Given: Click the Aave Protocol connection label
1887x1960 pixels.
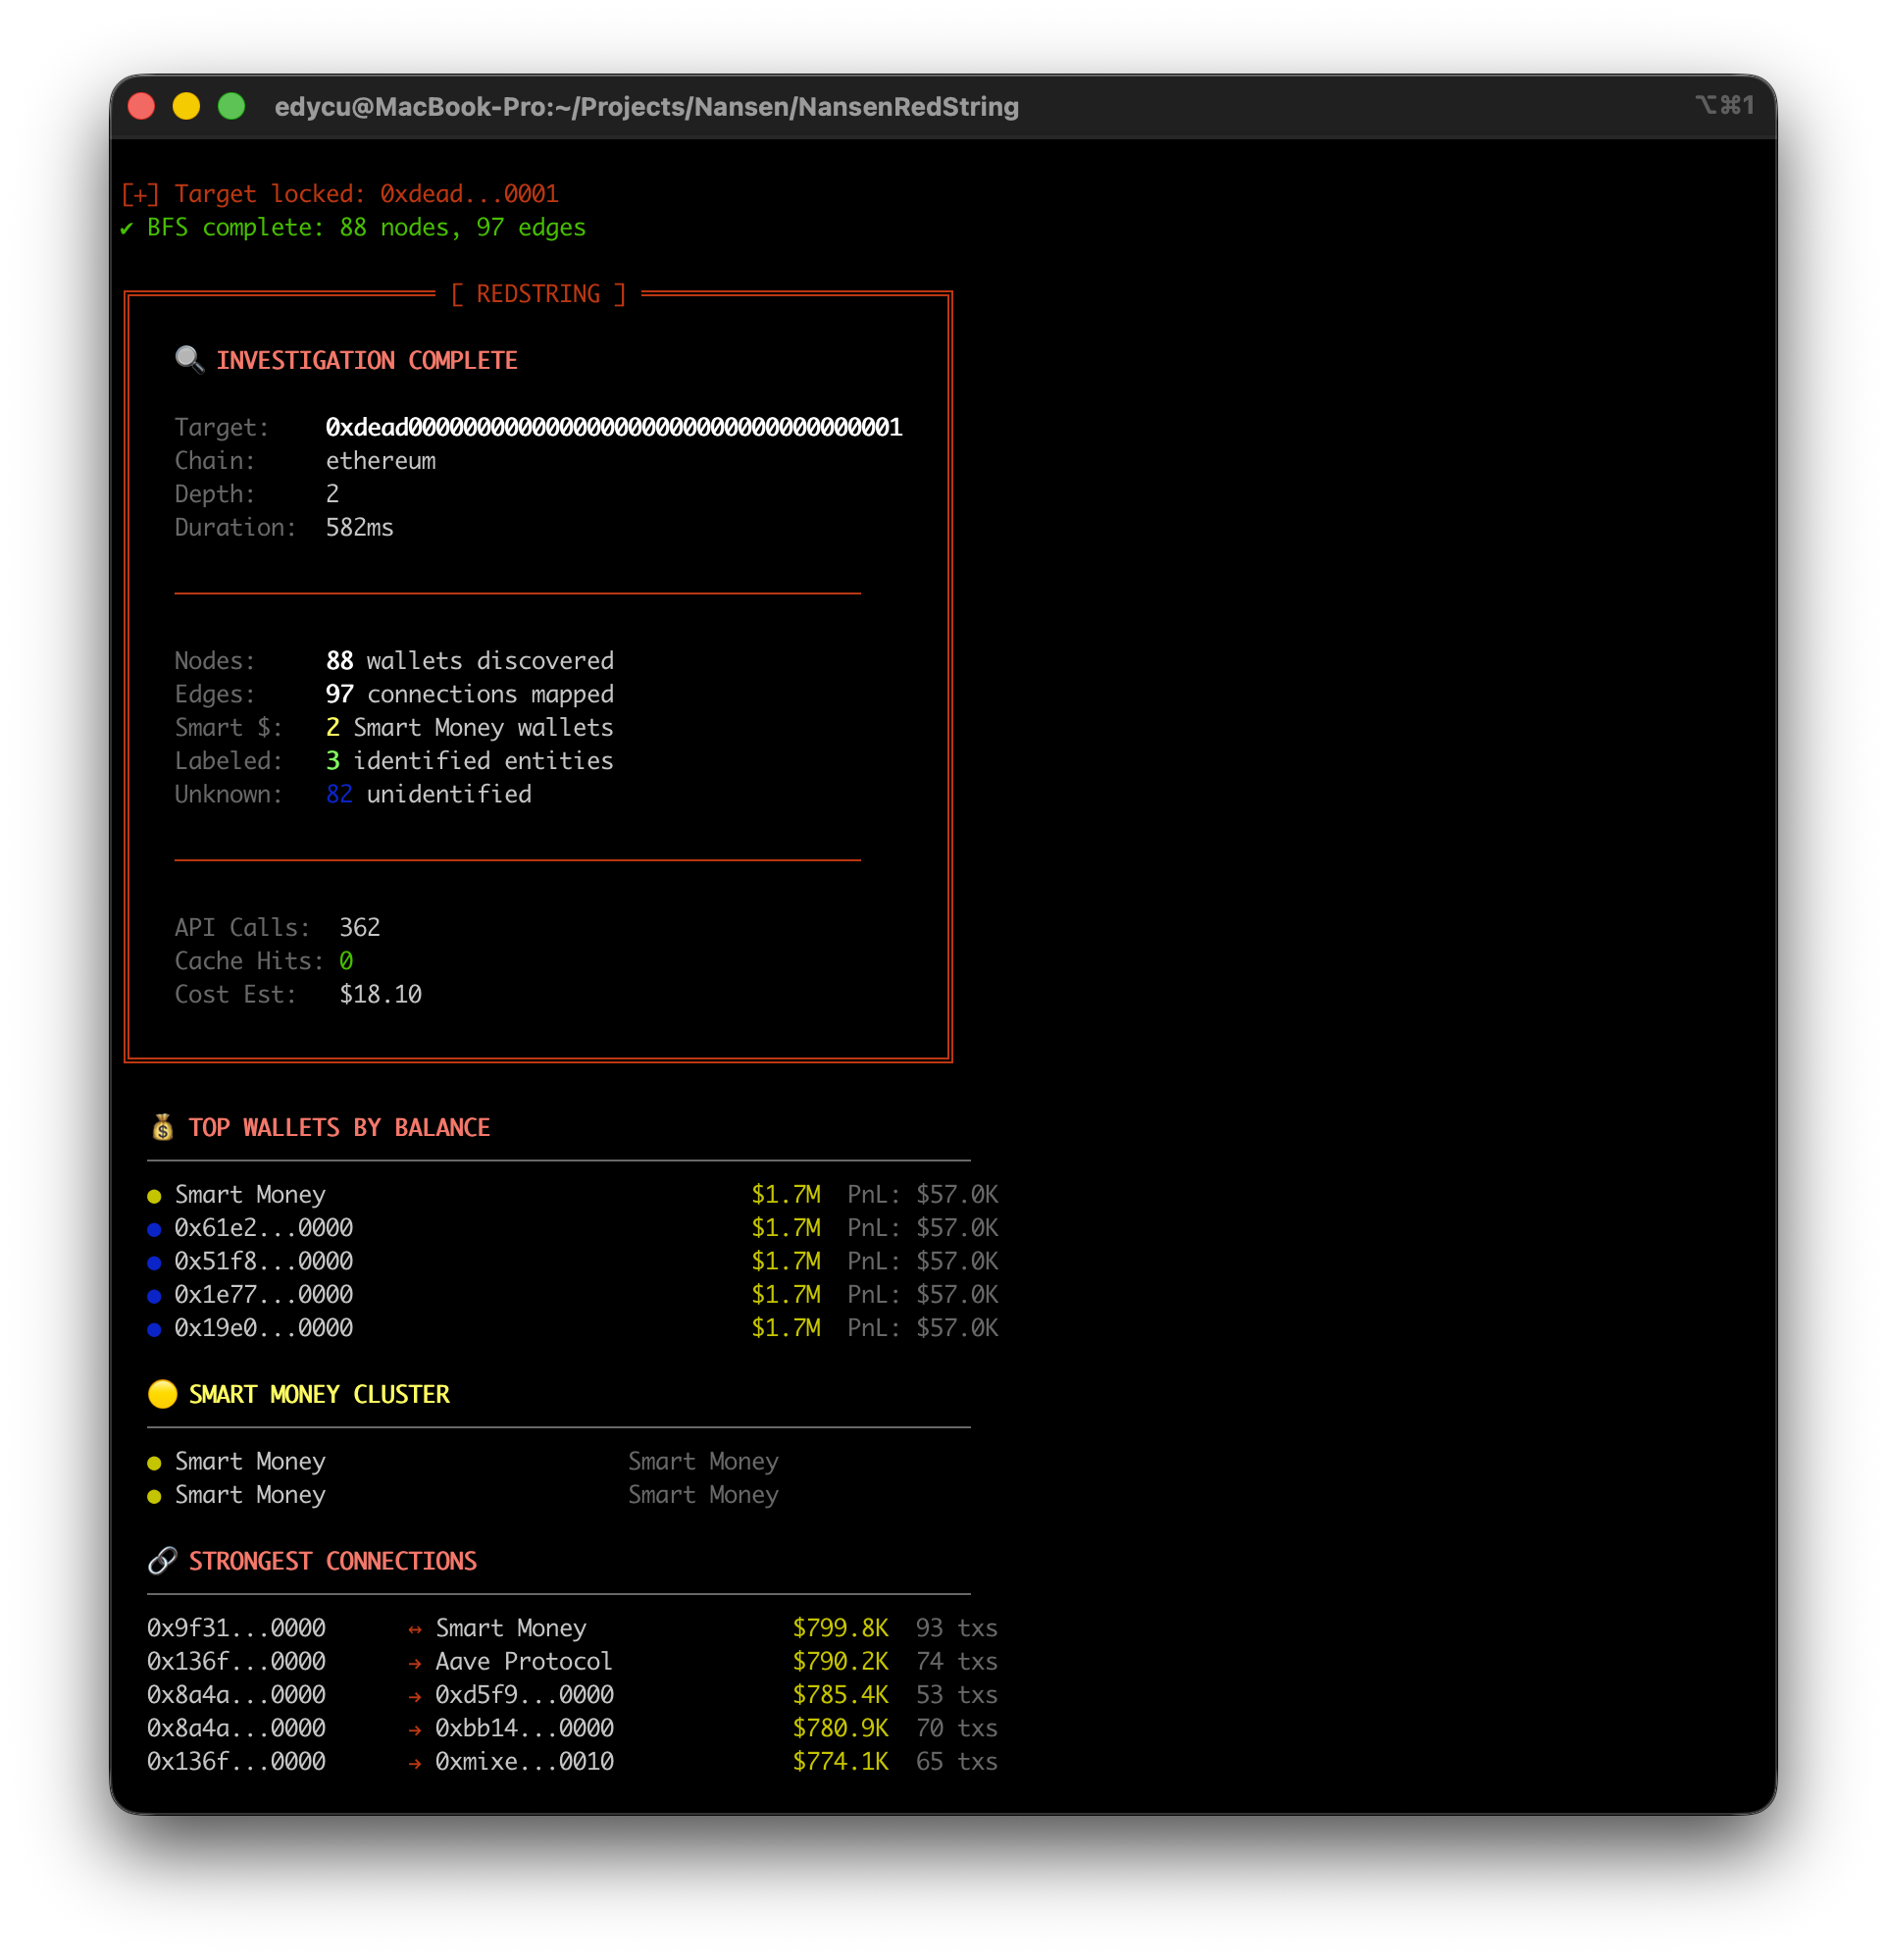Looking at the screenshot, I should (523, 1661).
